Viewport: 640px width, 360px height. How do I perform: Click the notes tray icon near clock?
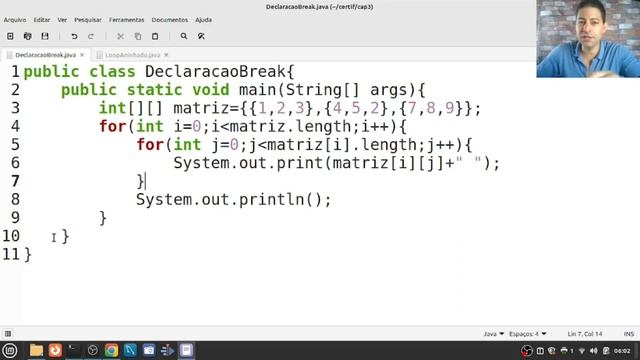[x=606, y=351]
